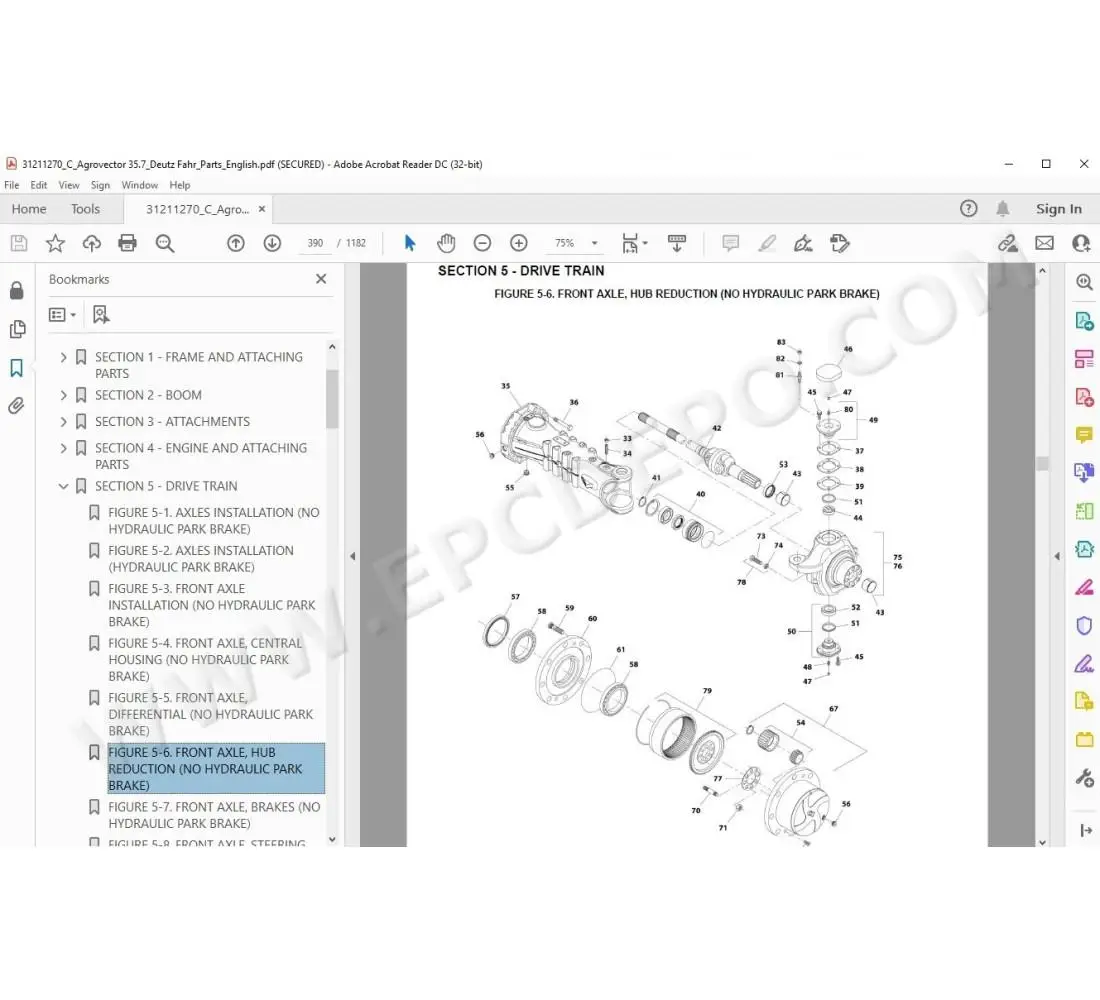Open the Edit menu
1100x1000 pixels.
pos(39,185)
